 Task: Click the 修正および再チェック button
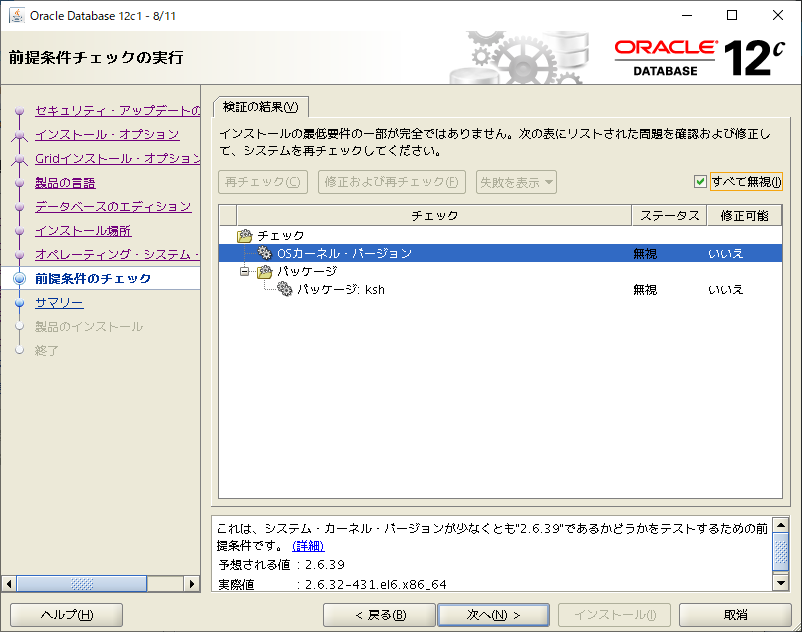[392, 182]
